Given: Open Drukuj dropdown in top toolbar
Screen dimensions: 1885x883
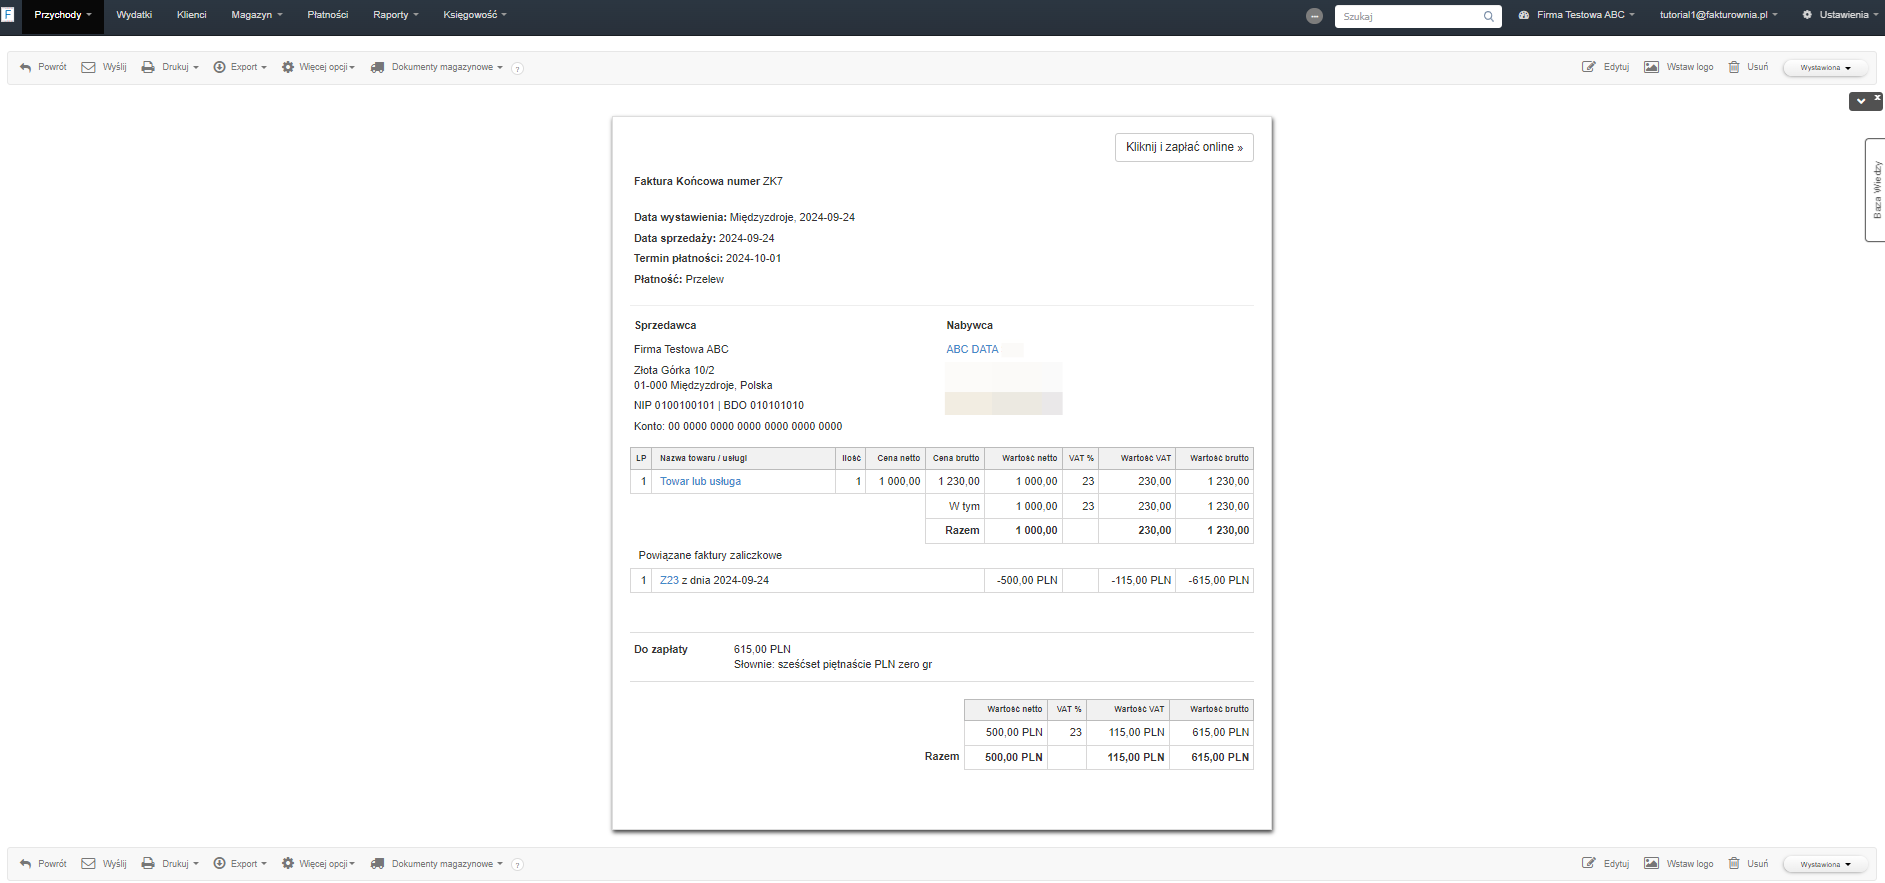Looking at the screenshot, I should click(170, 67).
